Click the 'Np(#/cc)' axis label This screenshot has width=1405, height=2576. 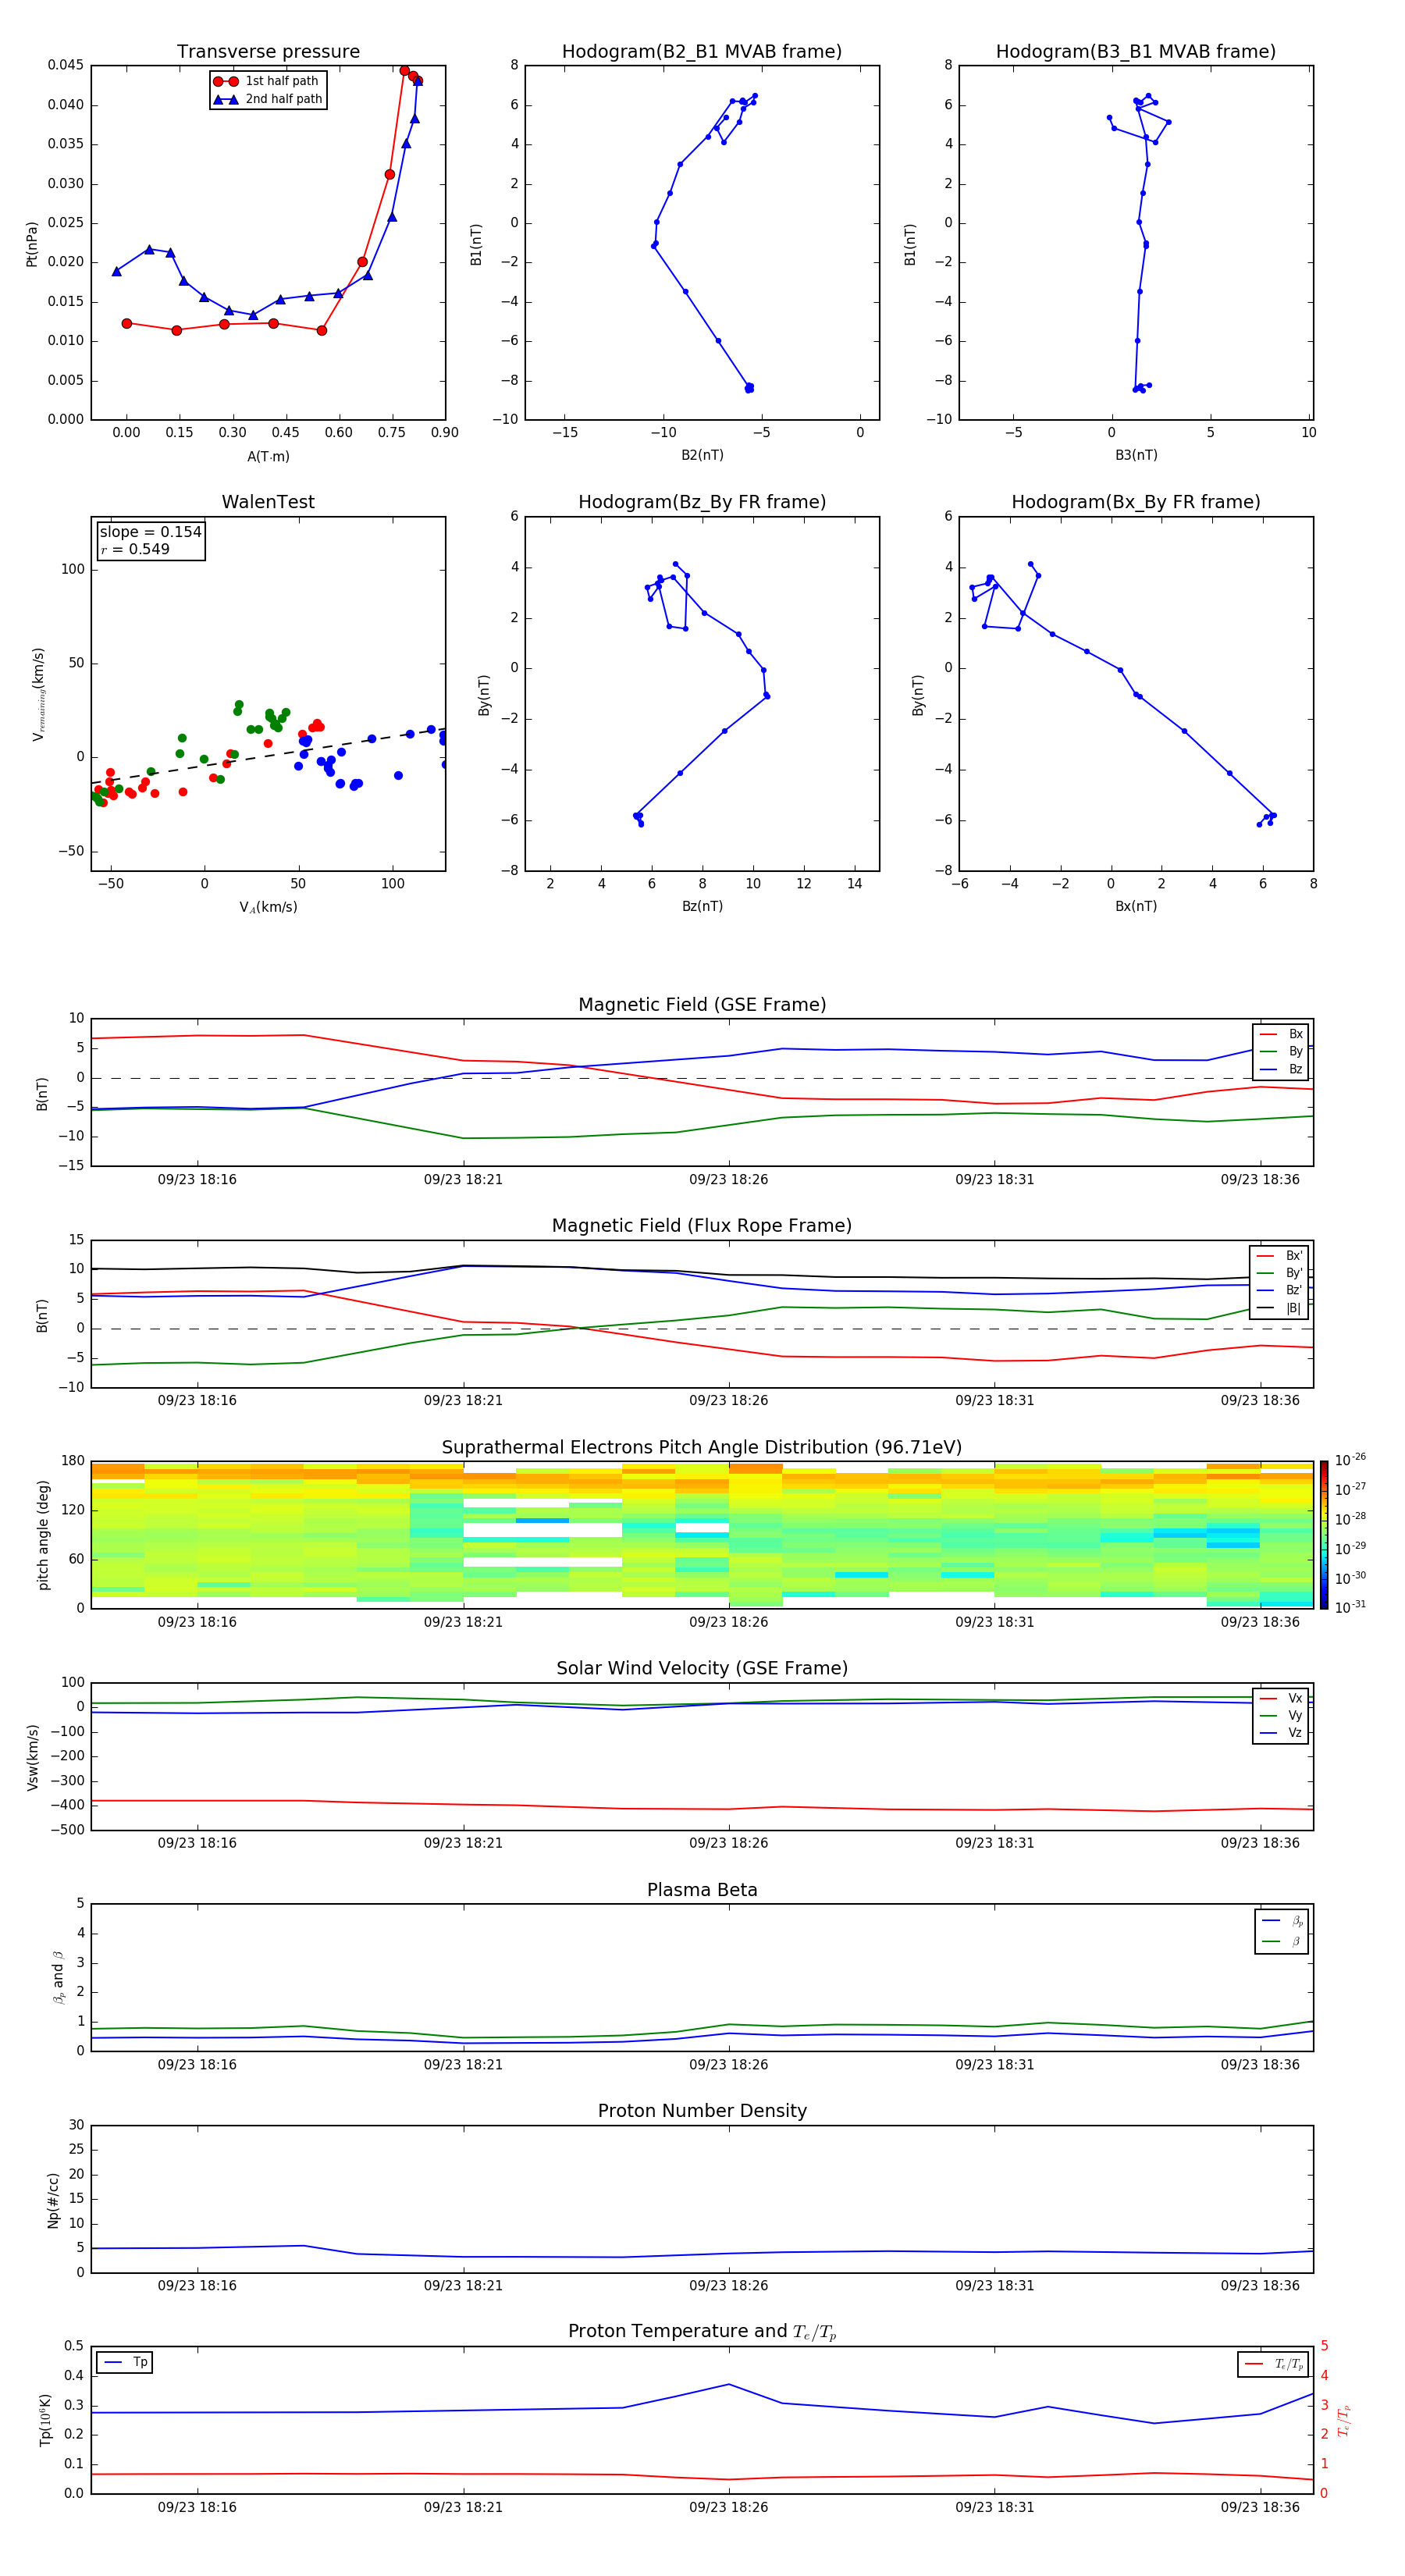pos(53,2200)
